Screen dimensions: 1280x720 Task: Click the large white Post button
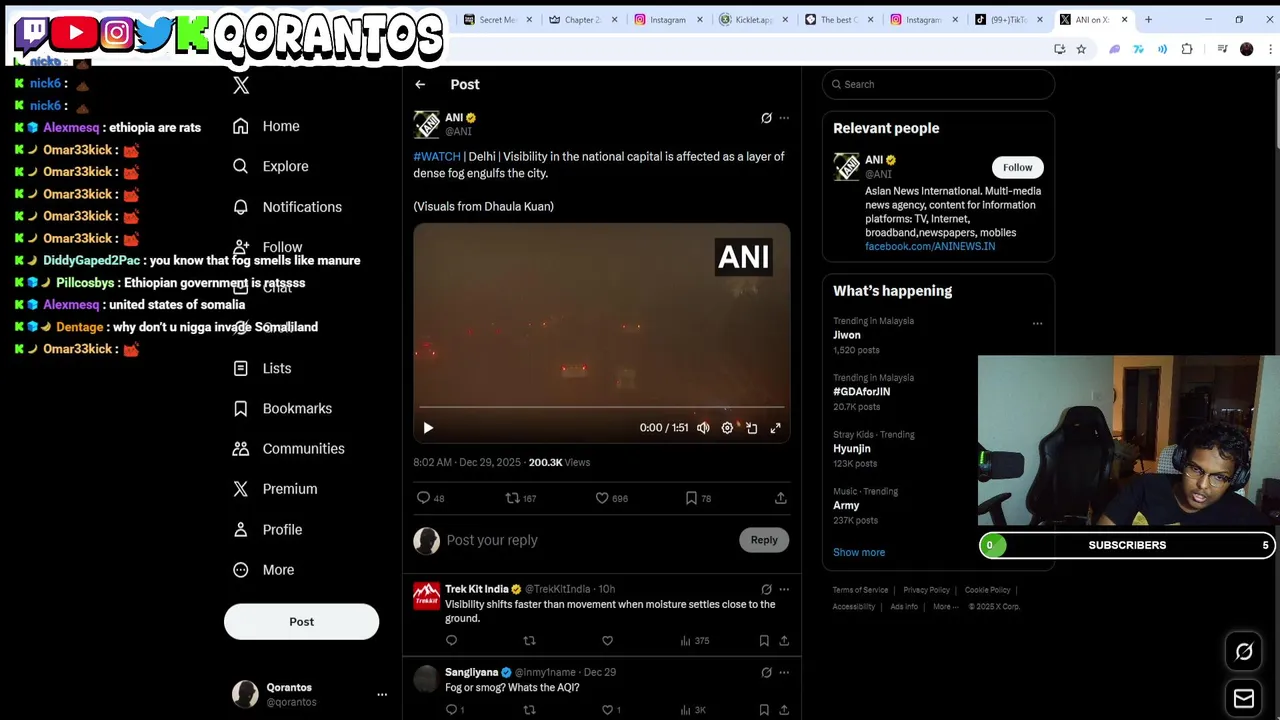(301, 622)
